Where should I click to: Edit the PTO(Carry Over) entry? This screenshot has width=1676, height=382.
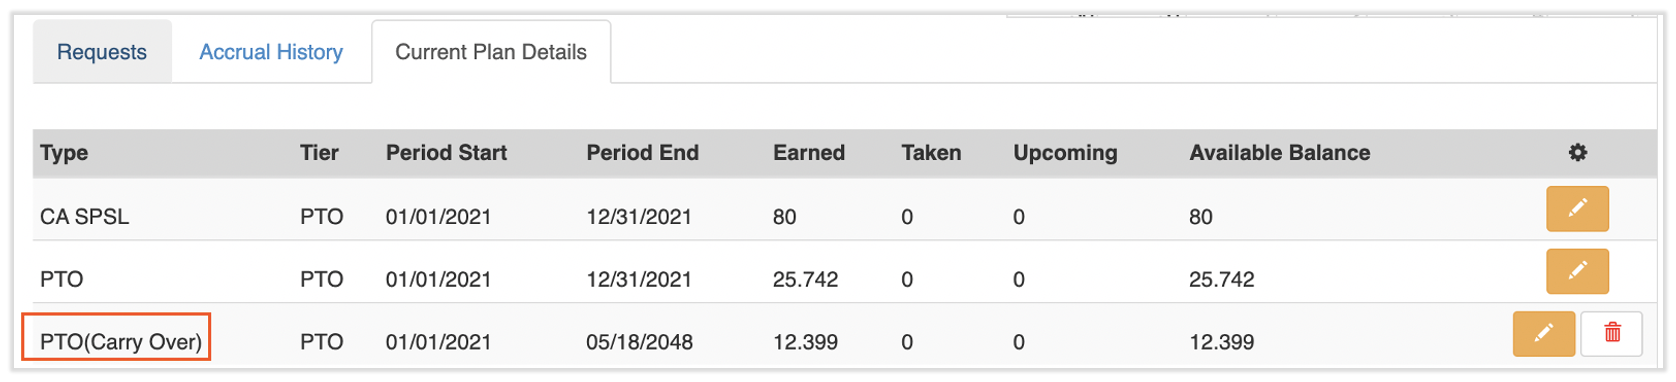click(1544, 333)
